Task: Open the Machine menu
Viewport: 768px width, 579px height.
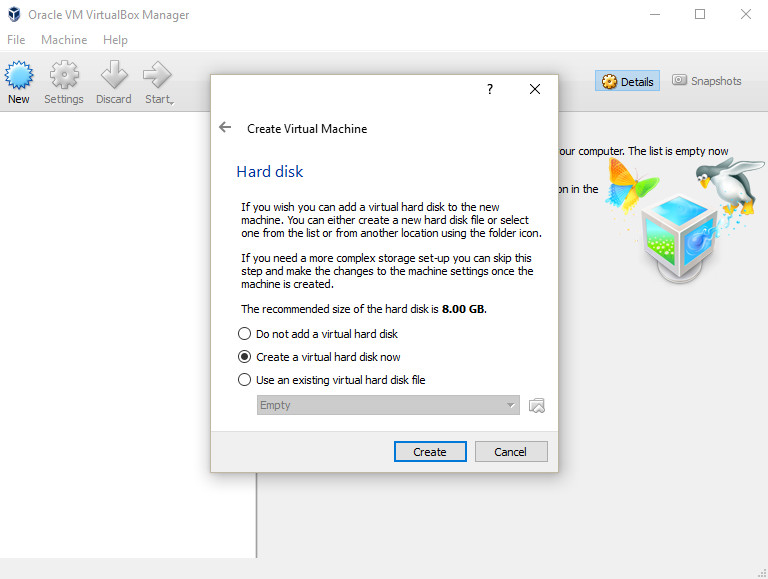Action: pos(64,40)
